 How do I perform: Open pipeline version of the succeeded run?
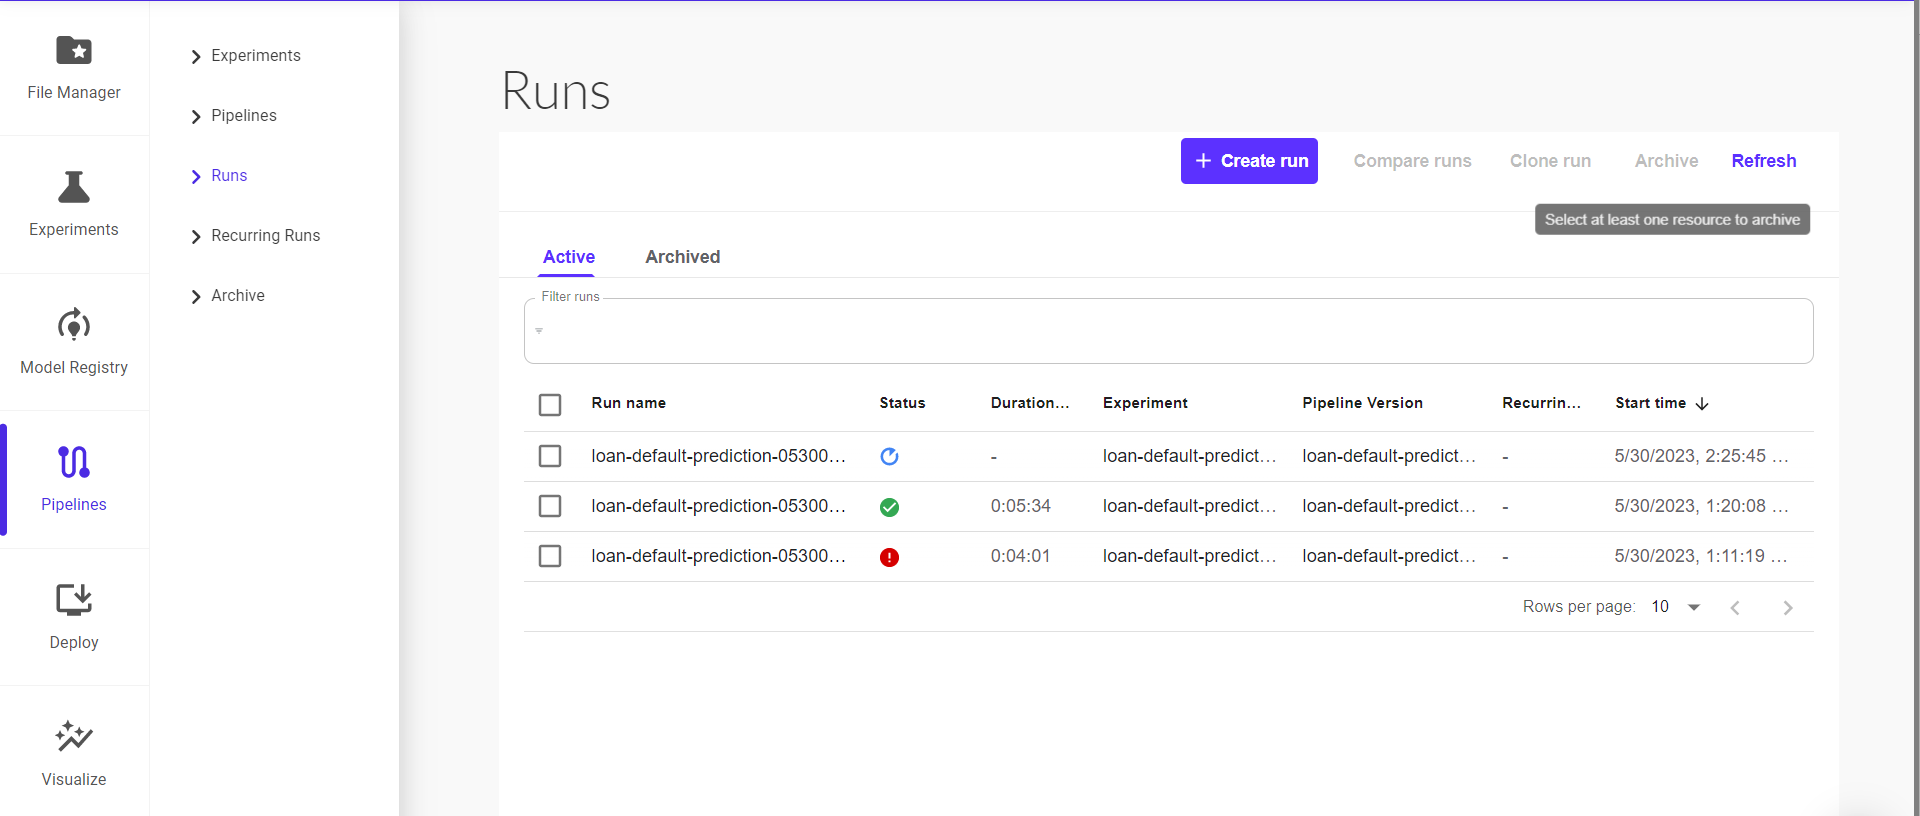pos(1389,506)
